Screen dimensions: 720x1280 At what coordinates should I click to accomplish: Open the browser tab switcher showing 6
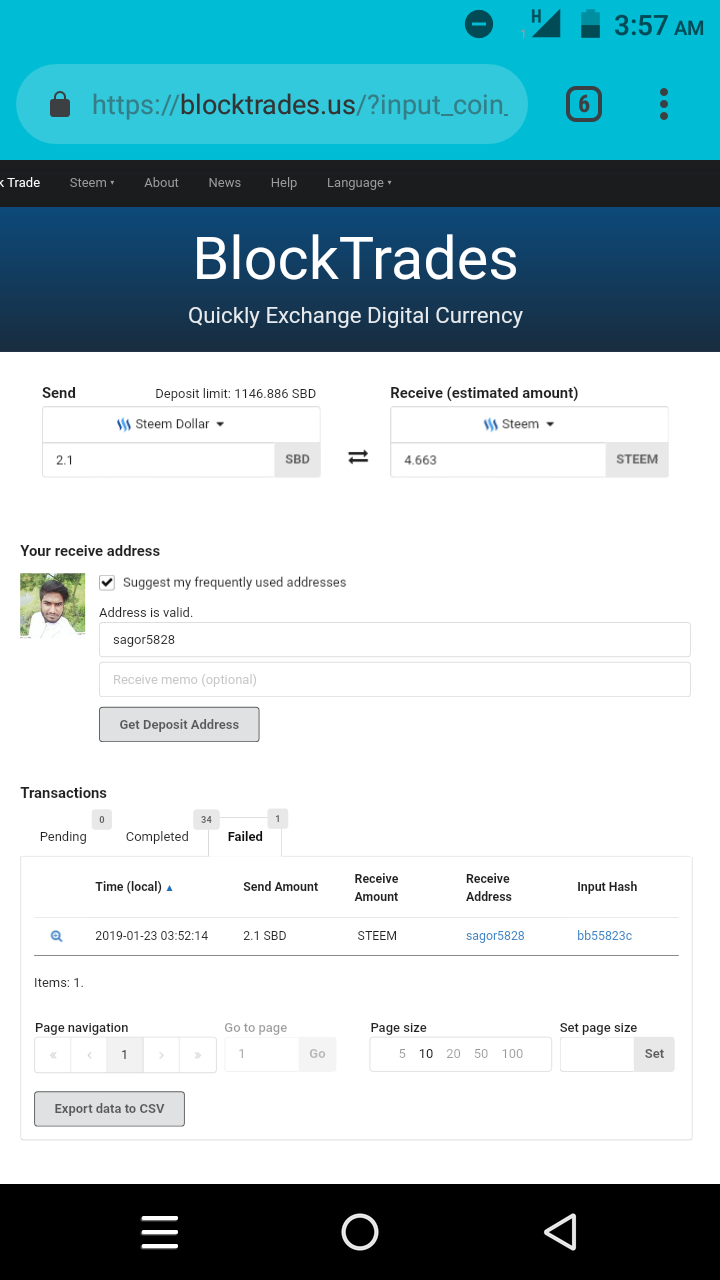(584, 104)
